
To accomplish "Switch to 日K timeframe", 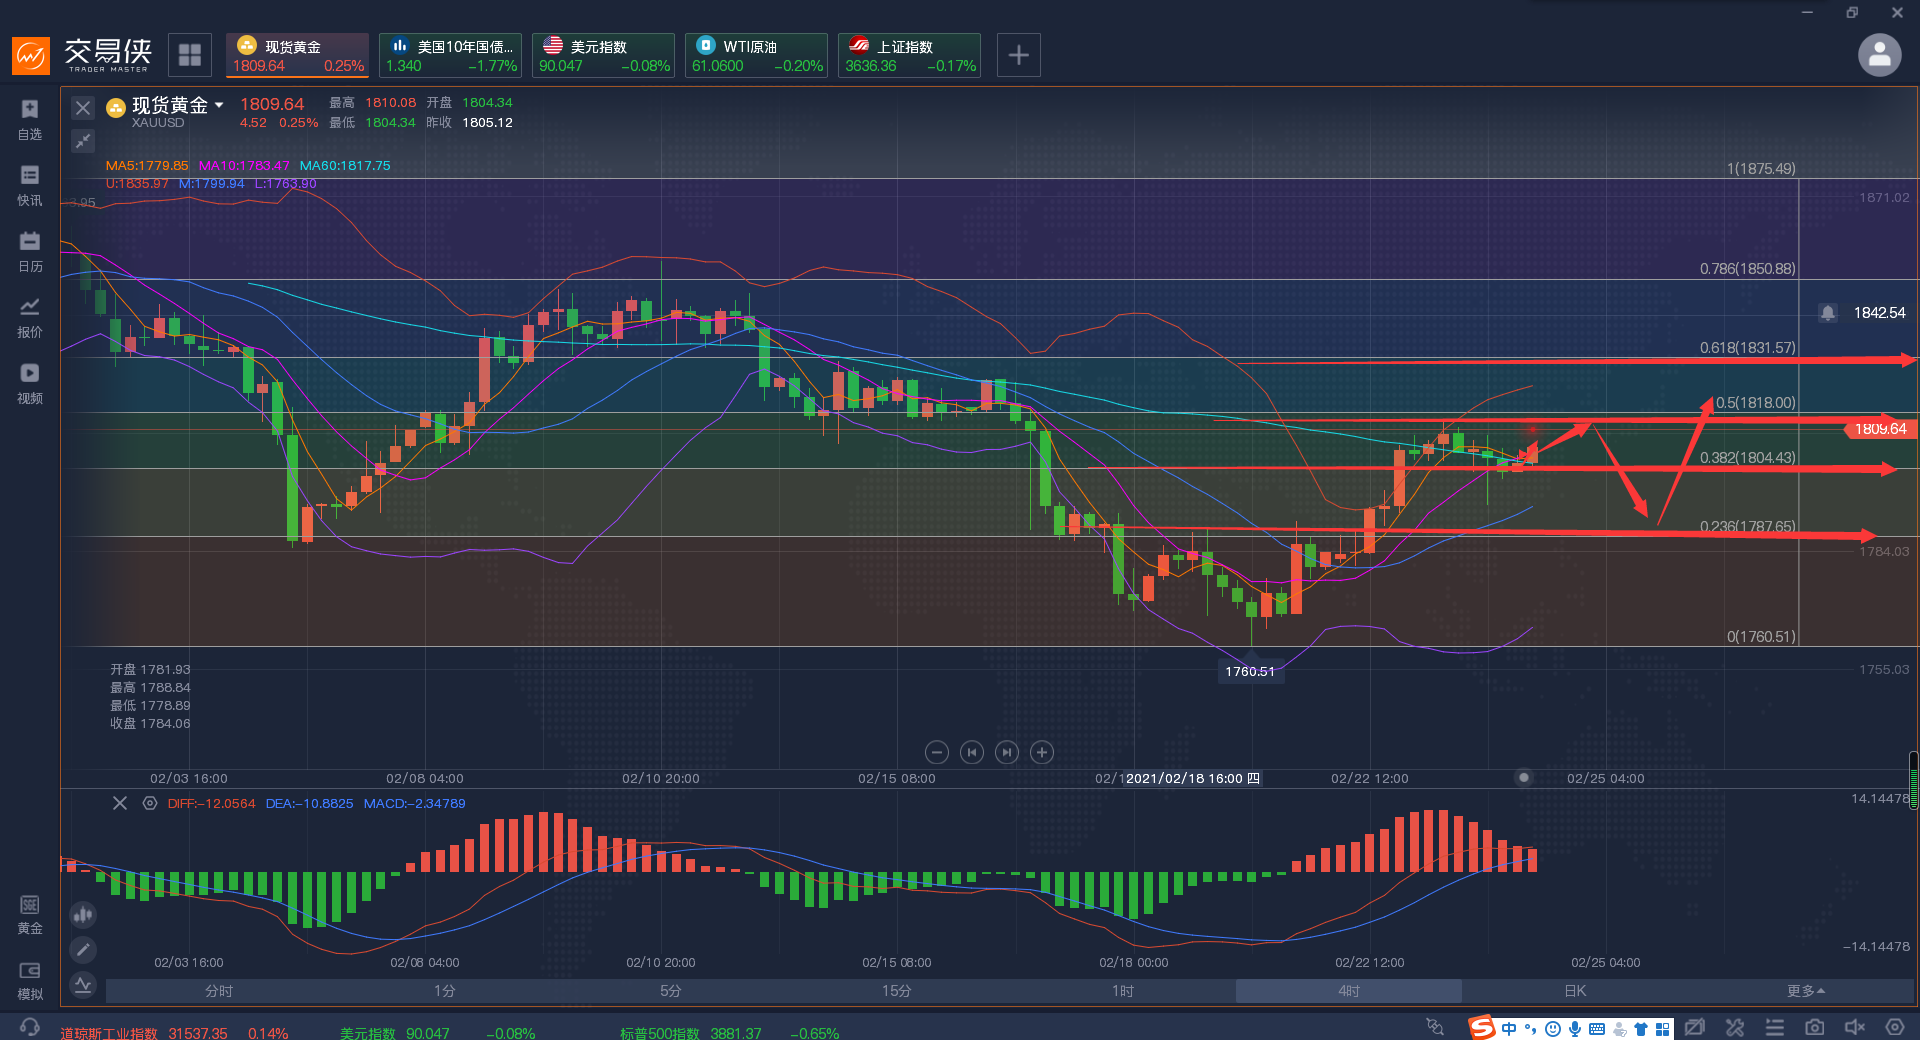I will tap(1574, 991).
